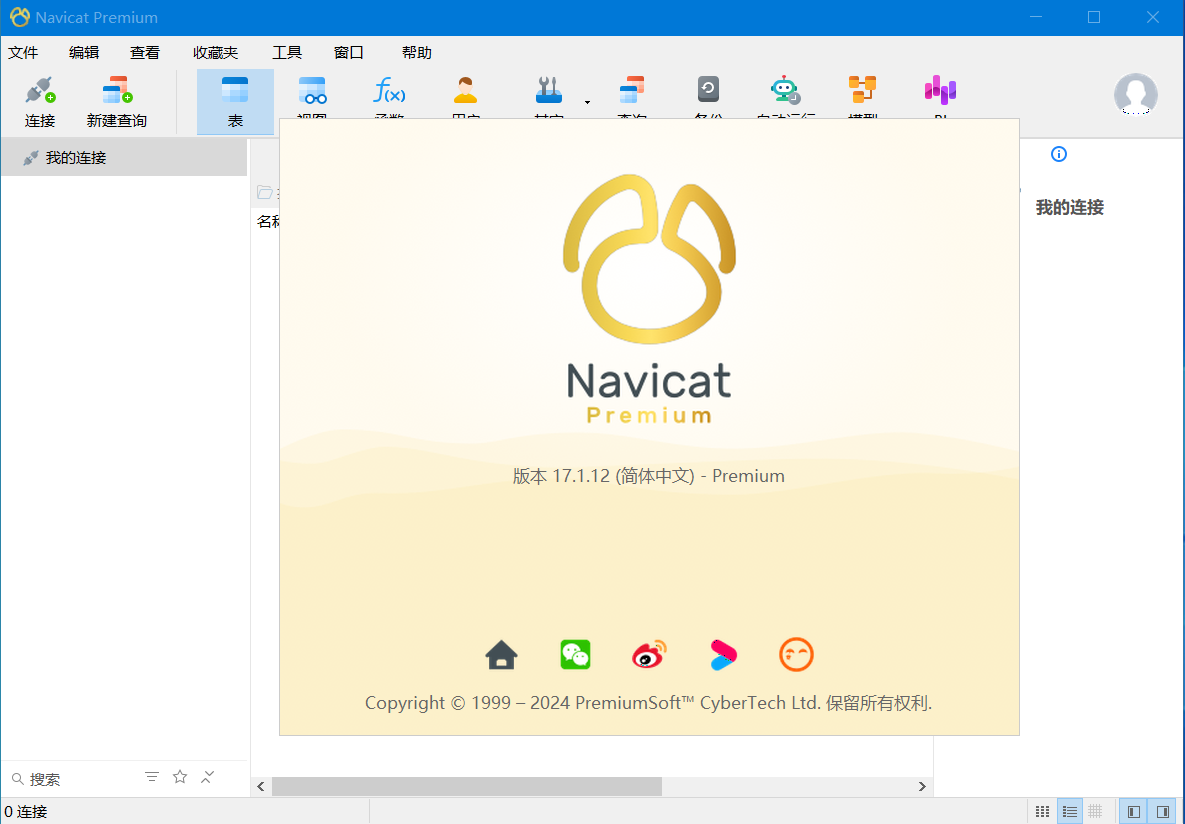Click the Copyright 1999 – 2024 PremiumSoft line
The image size is (1185, 824).
pos(648,703)
